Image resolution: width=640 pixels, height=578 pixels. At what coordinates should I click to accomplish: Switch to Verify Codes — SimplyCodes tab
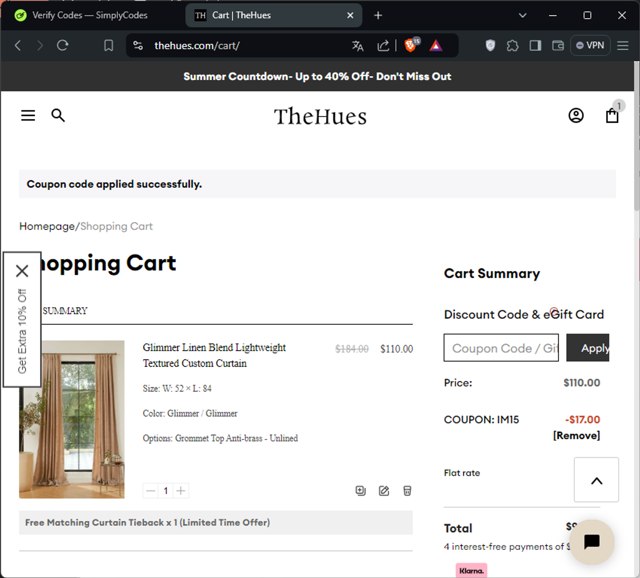[x=90, y=15]
